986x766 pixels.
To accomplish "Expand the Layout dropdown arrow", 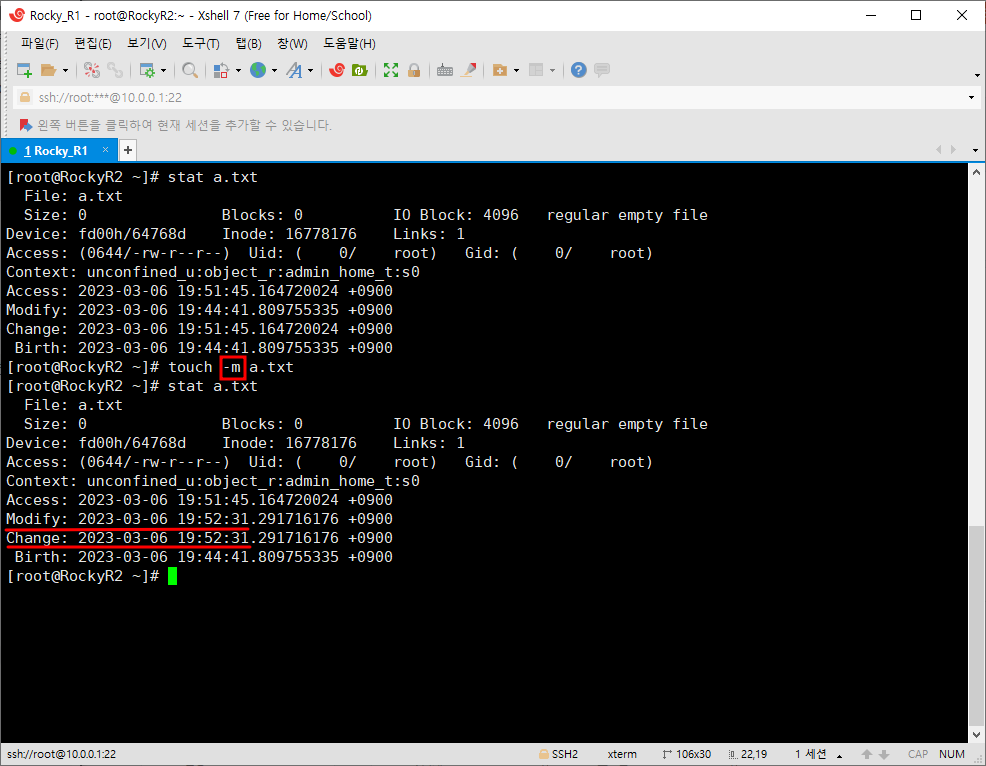I will (553, 70).
